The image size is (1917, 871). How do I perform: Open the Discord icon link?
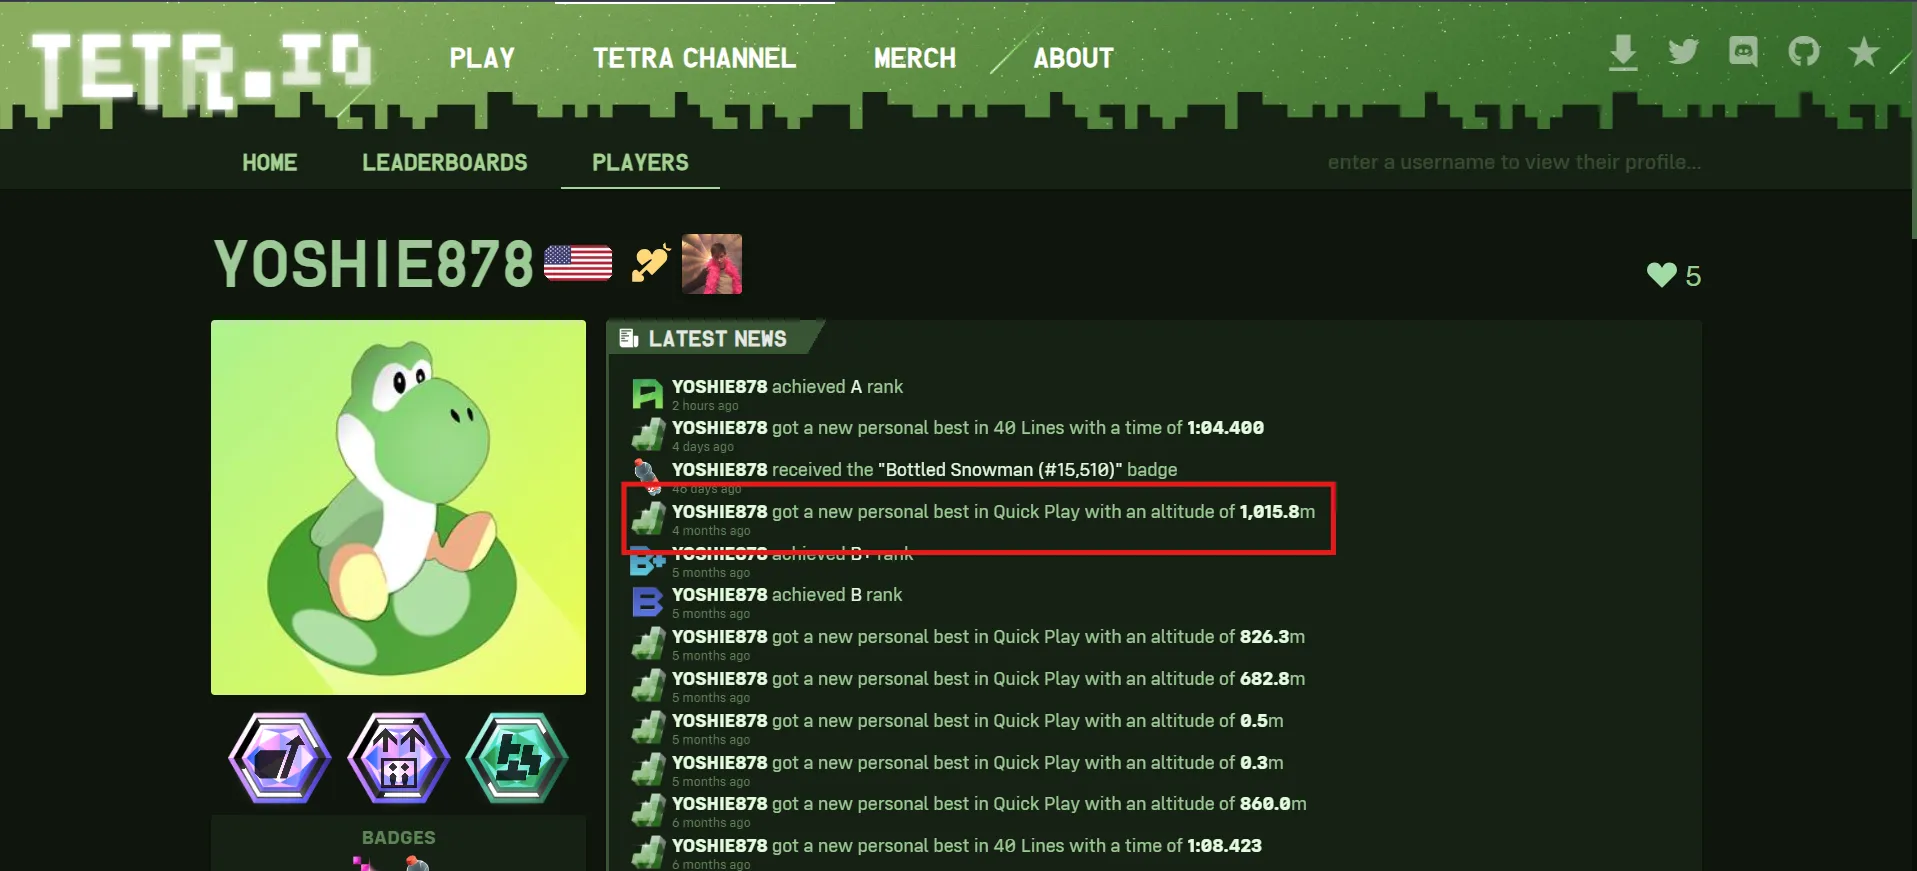point(1743,51)
